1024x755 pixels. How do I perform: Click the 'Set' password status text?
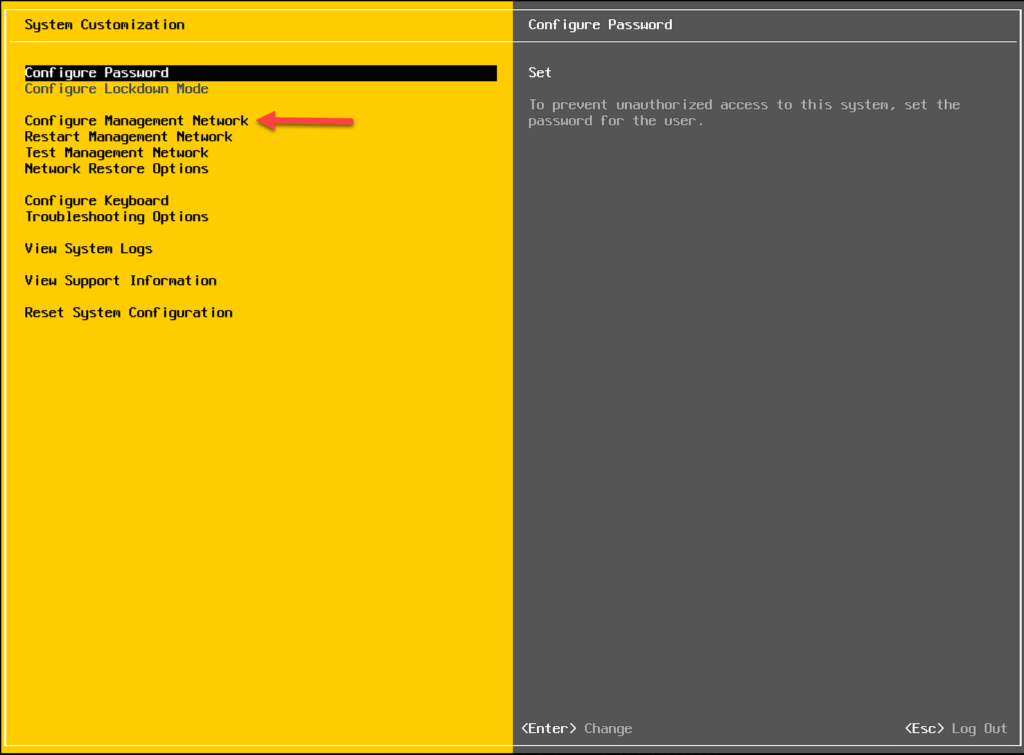point(540,73)
